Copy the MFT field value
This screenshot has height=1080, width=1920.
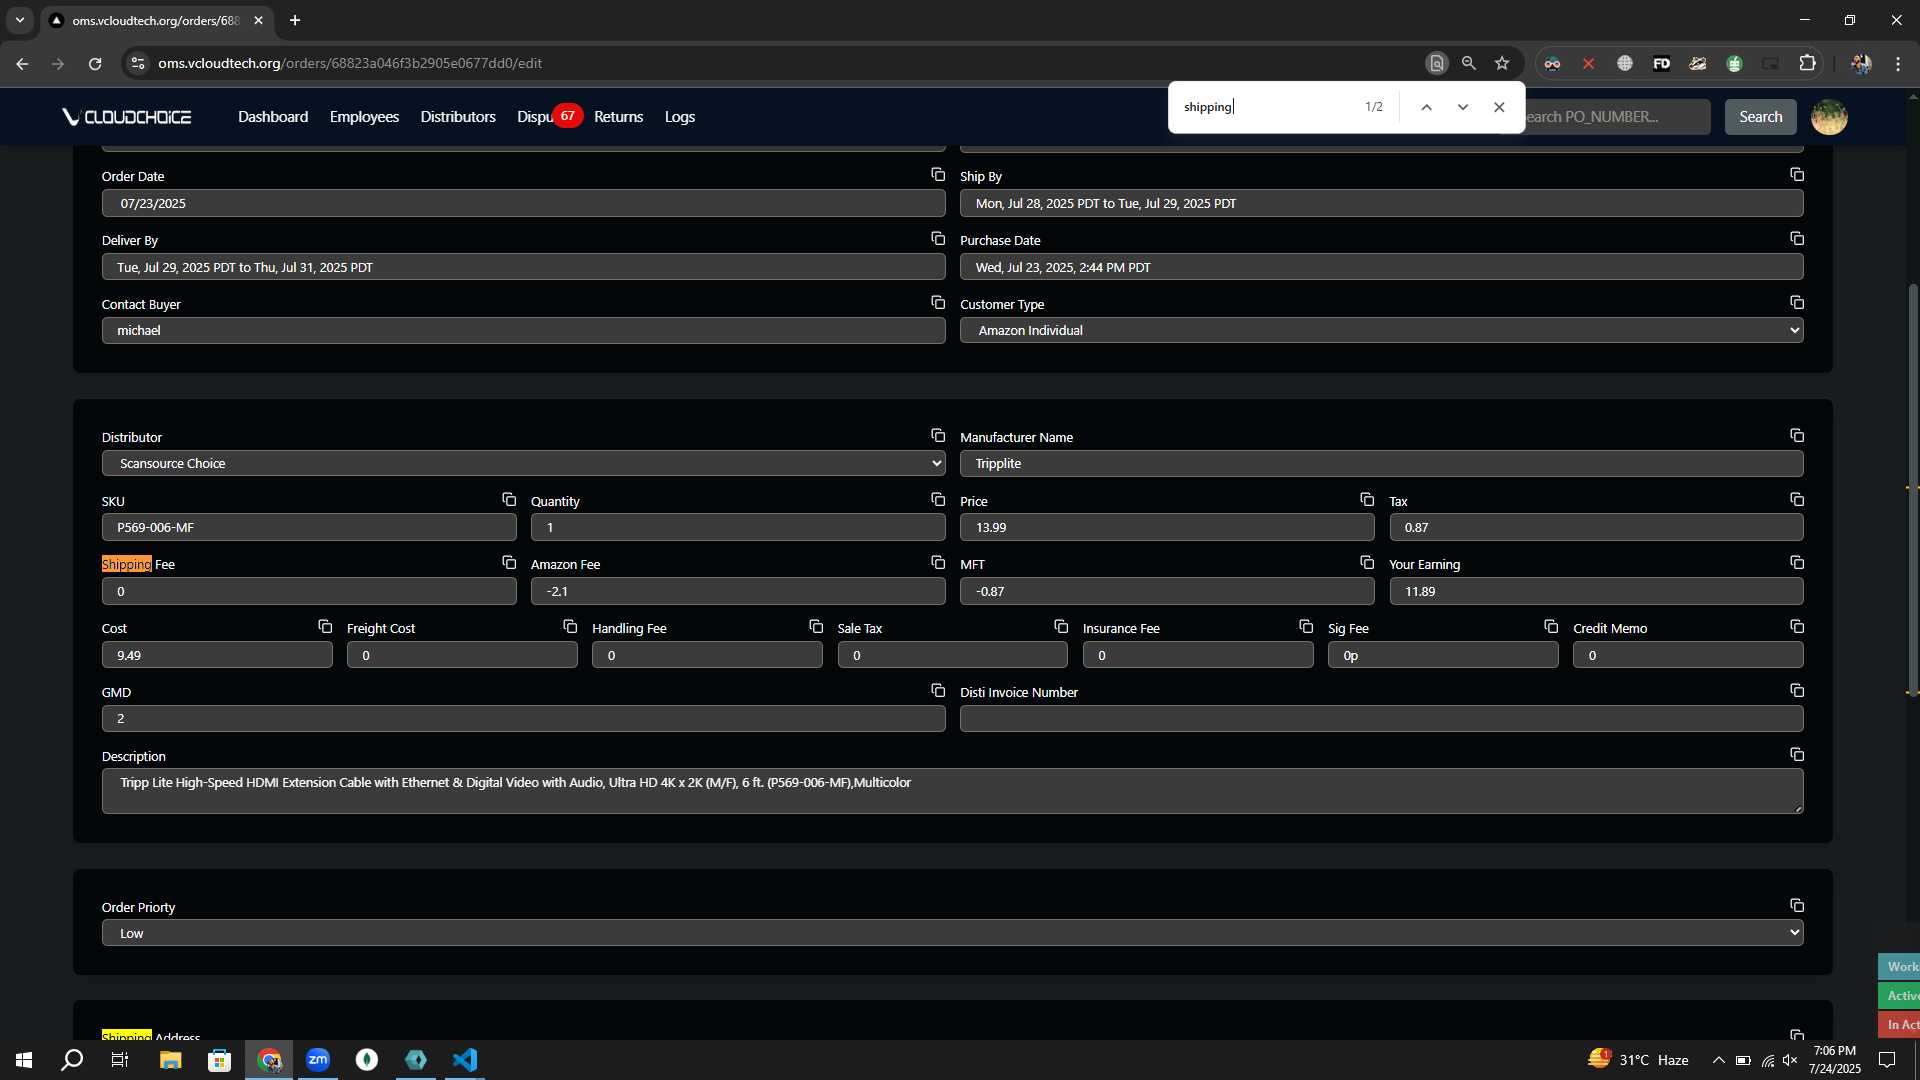(1367, 563)
